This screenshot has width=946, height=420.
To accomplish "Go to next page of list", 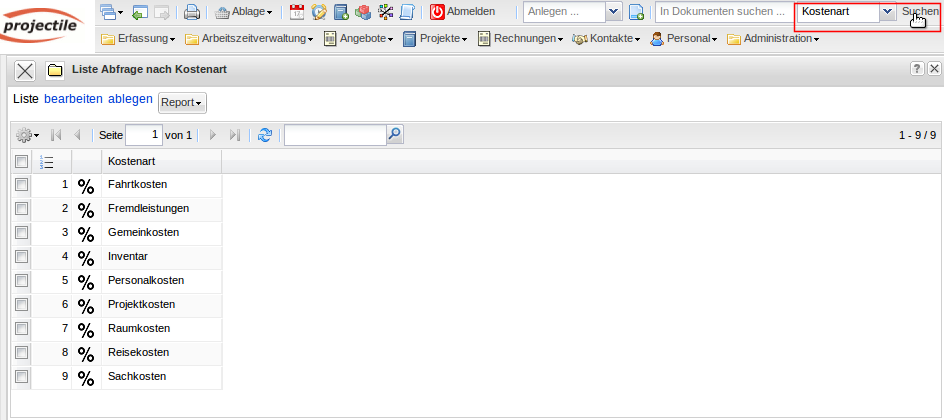I will pos(212,135).
